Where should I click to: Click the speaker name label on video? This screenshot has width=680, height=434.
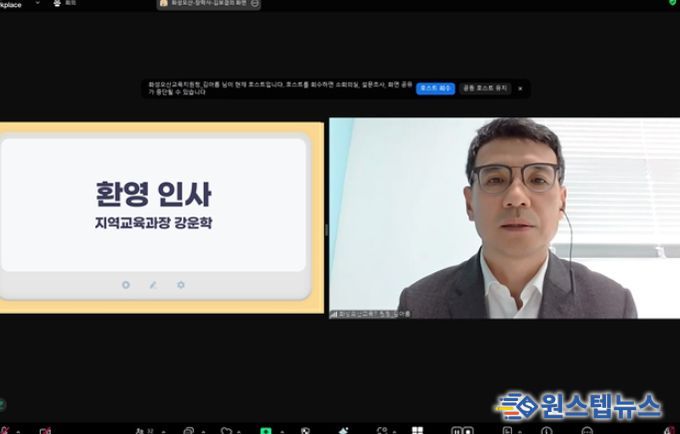[374, 314]
